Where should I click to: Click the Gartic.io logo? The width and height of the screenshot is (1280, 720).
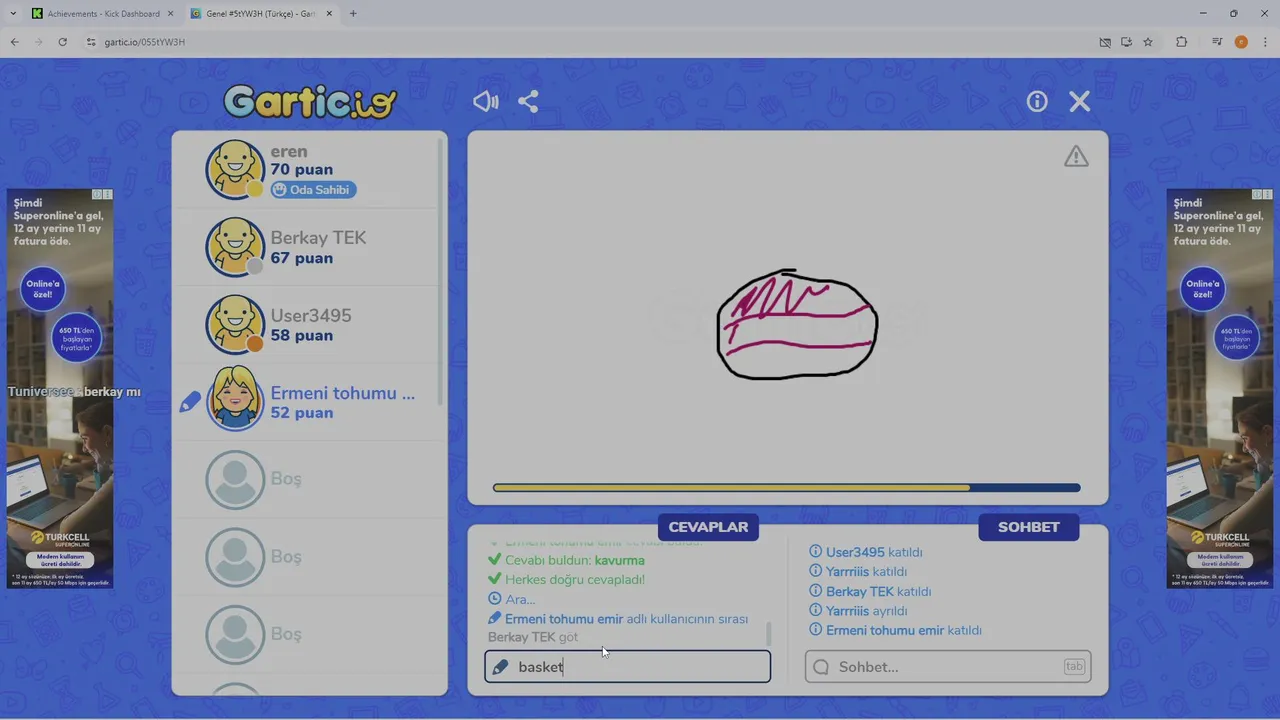pyautogui.click(x=310, y=101)
